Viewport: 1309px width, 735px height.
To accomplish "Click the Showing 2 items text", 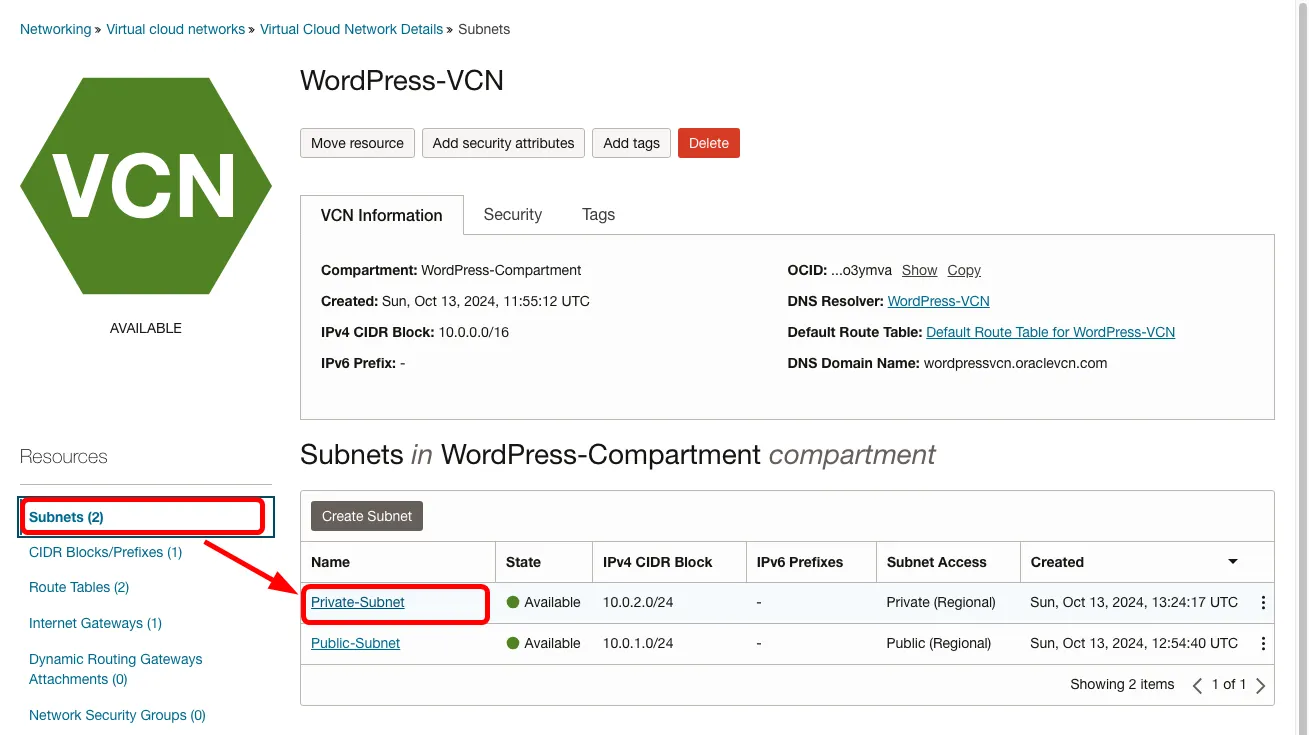I will coord(1122,684).
